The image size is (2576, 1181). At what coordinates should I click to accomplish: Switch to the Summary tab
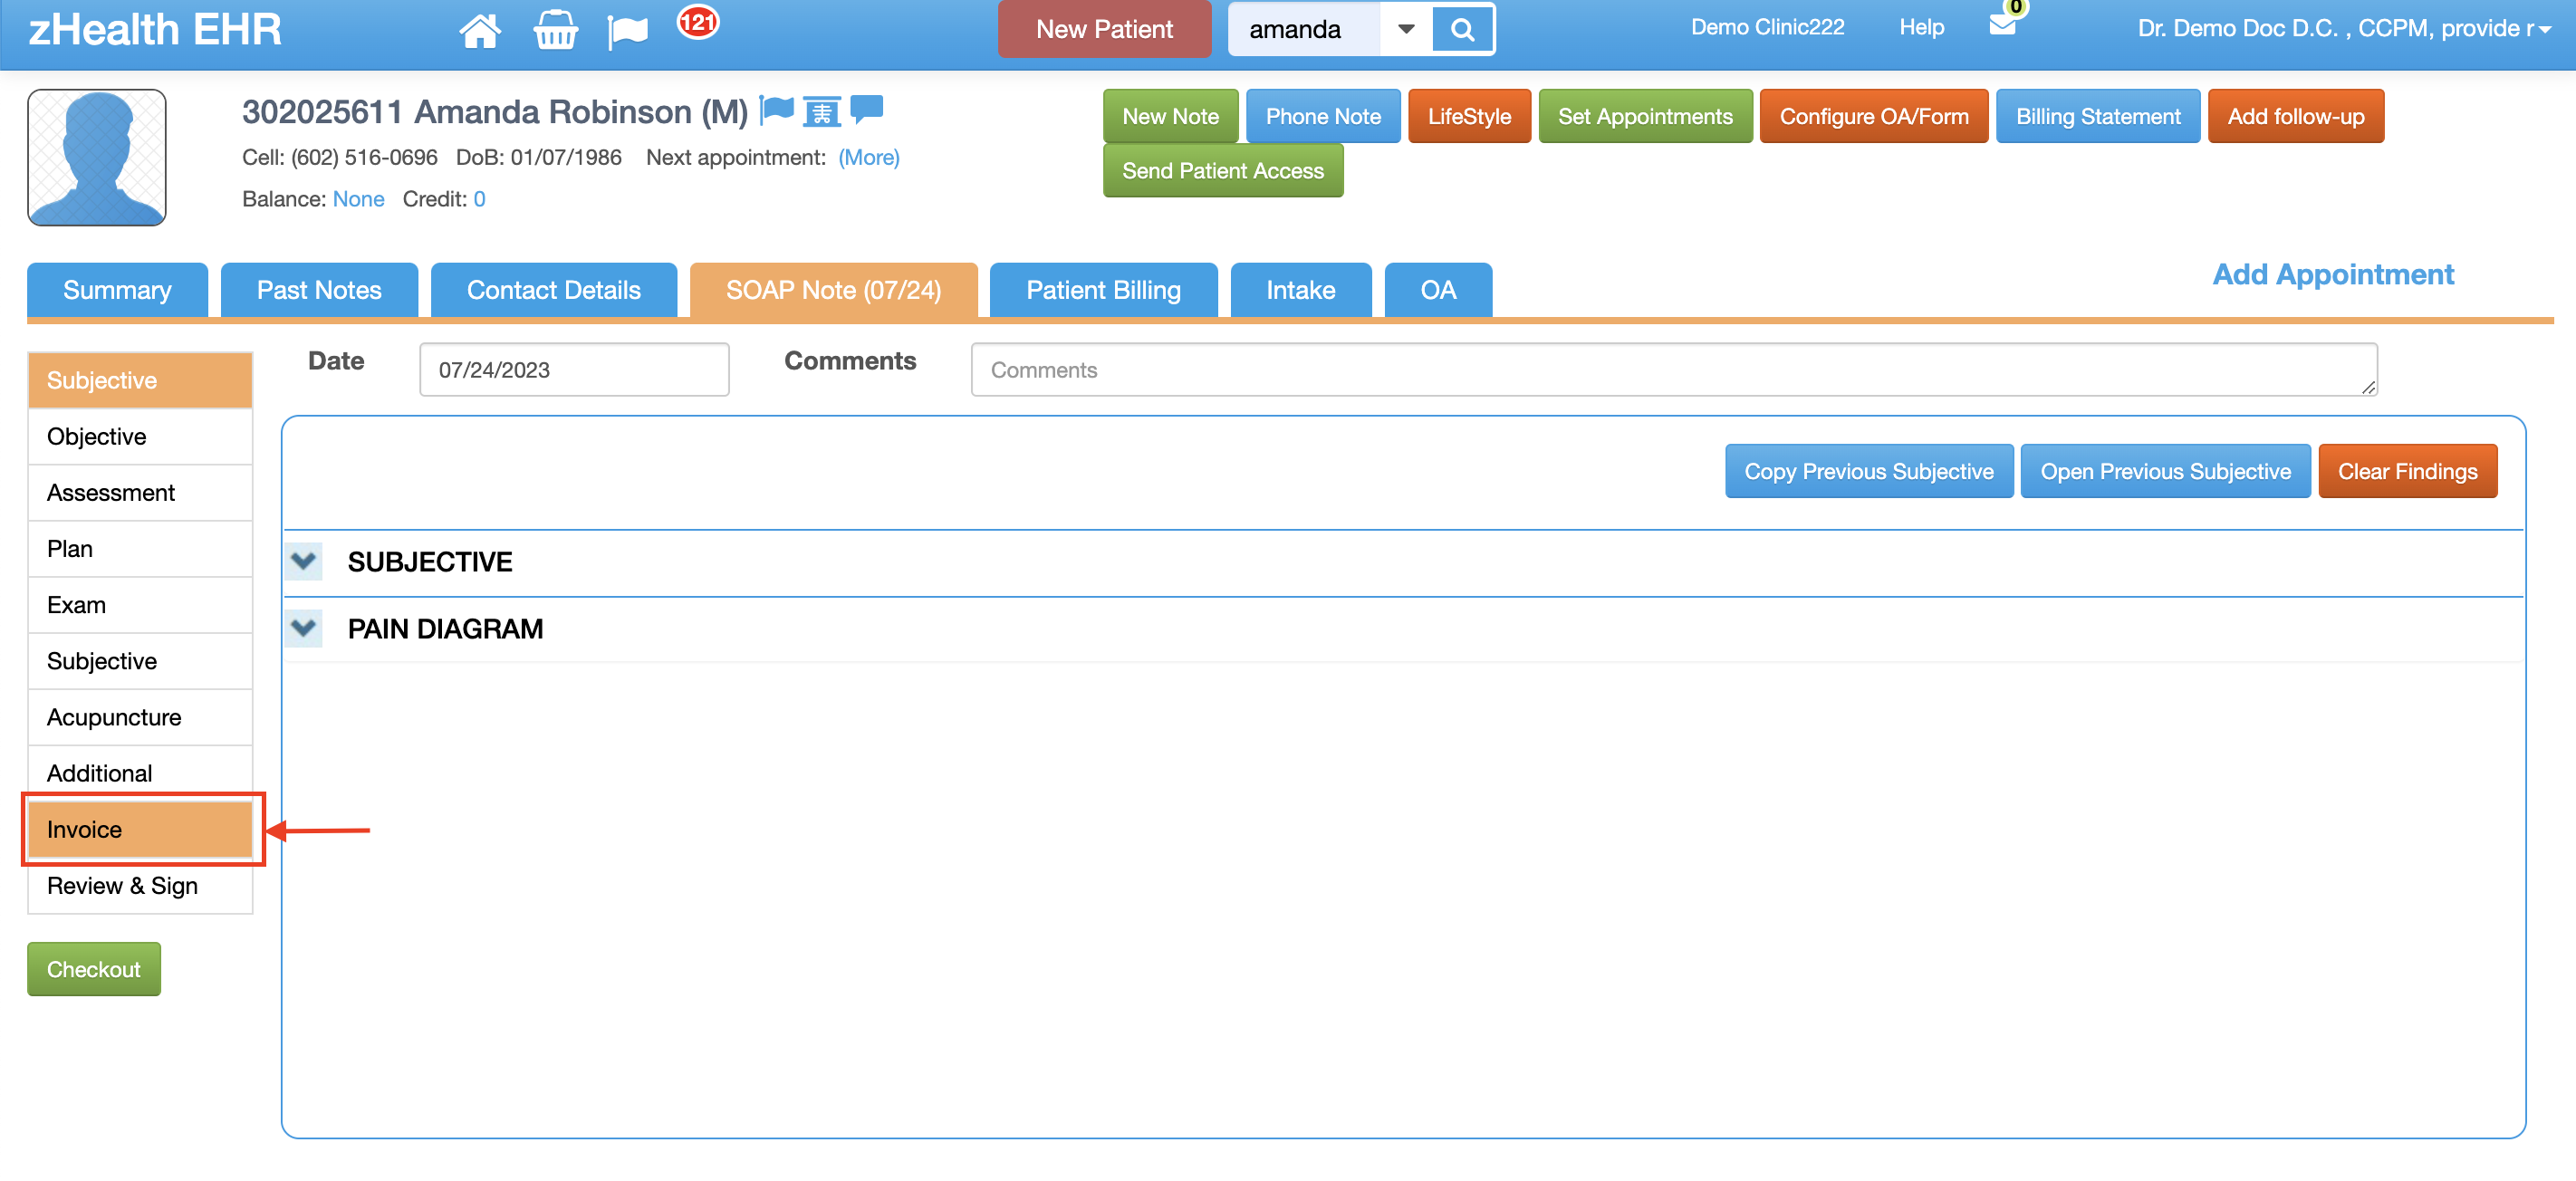(117, 290)
